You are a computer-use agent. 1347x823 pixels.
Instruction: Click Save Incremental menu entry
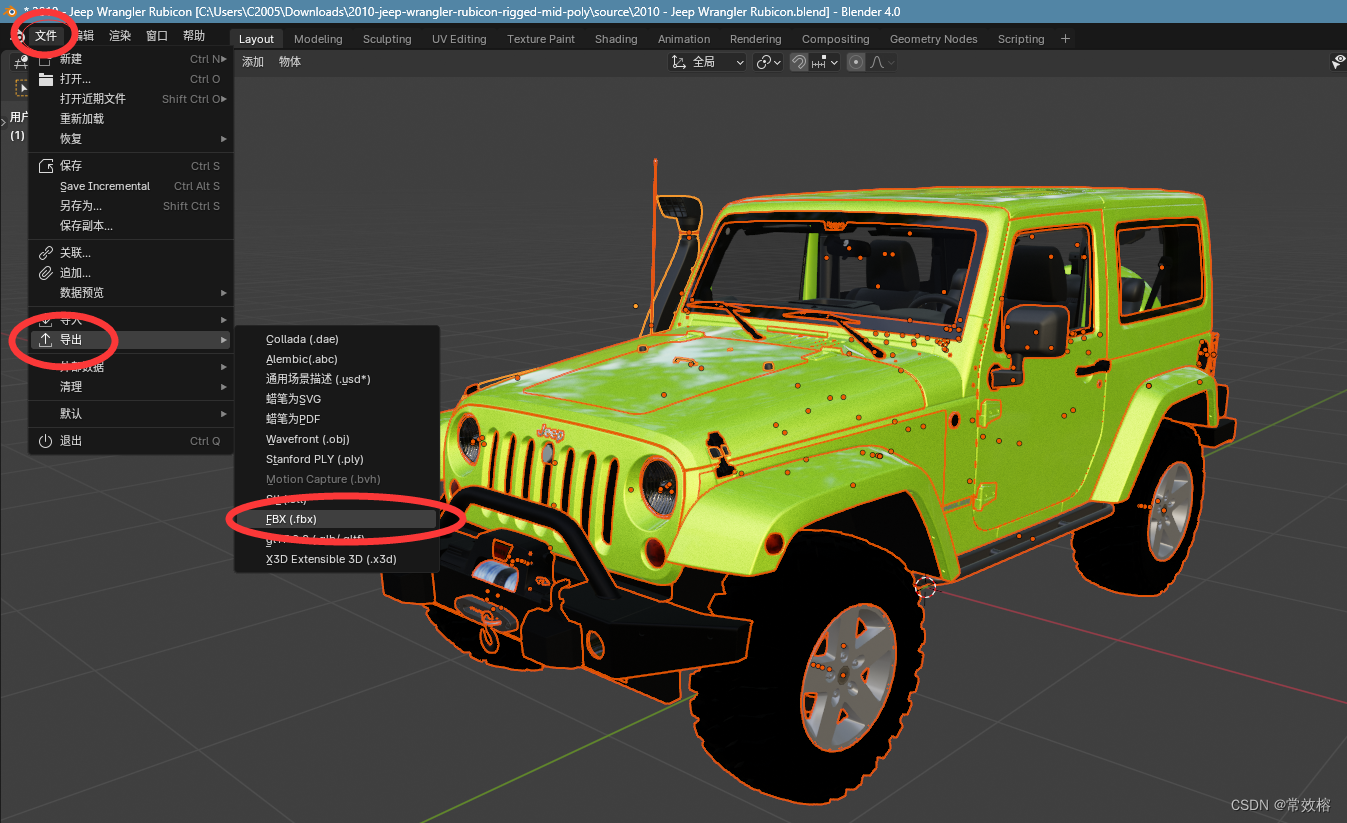pos(131,186)
